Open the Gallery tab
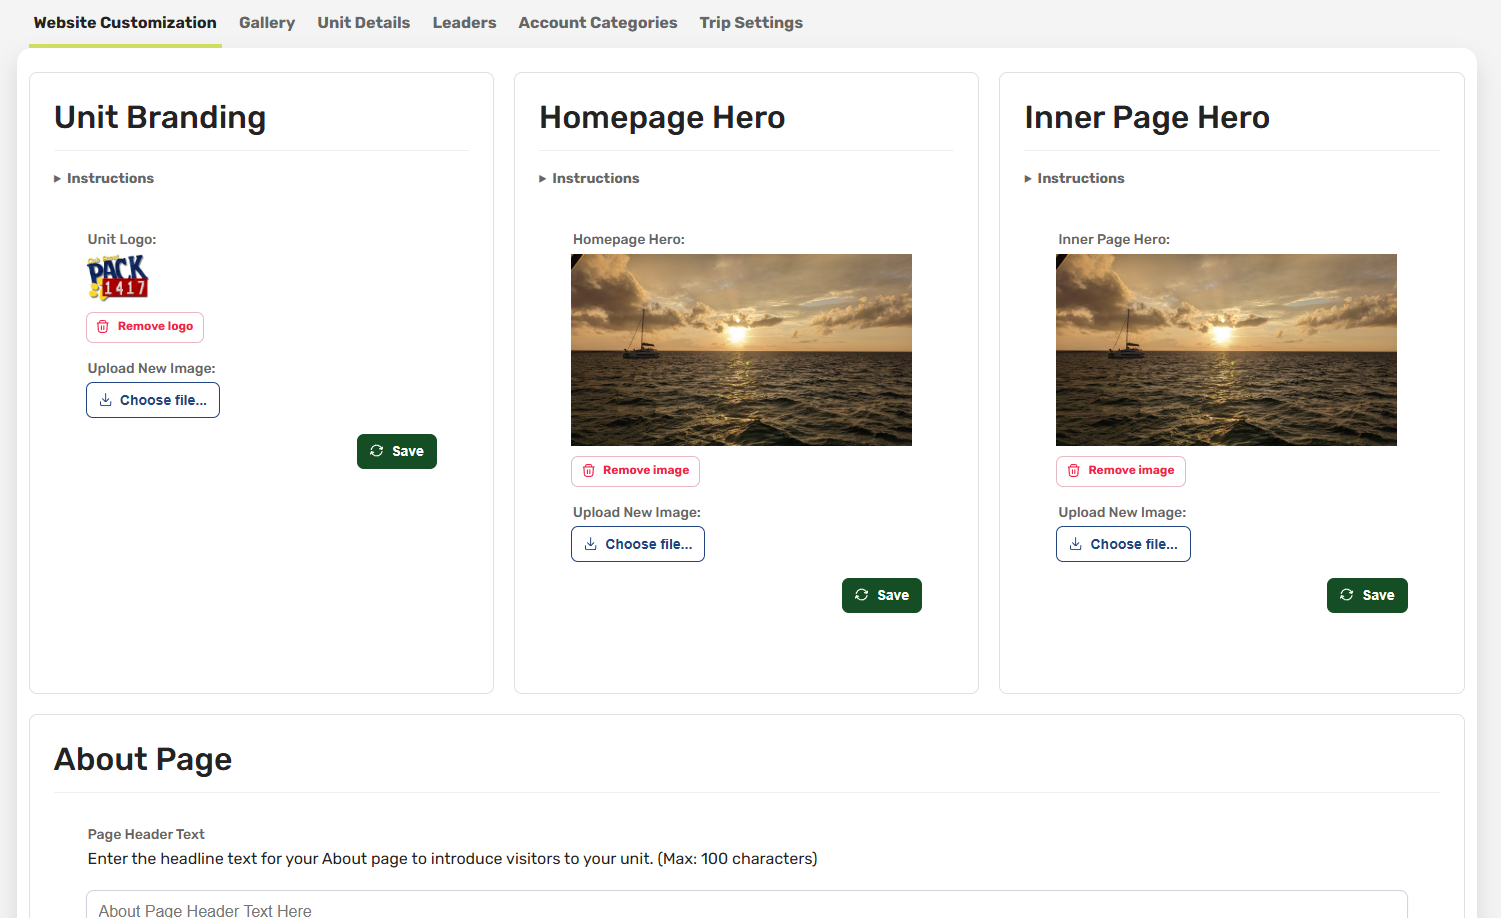 tap(267, 22)
